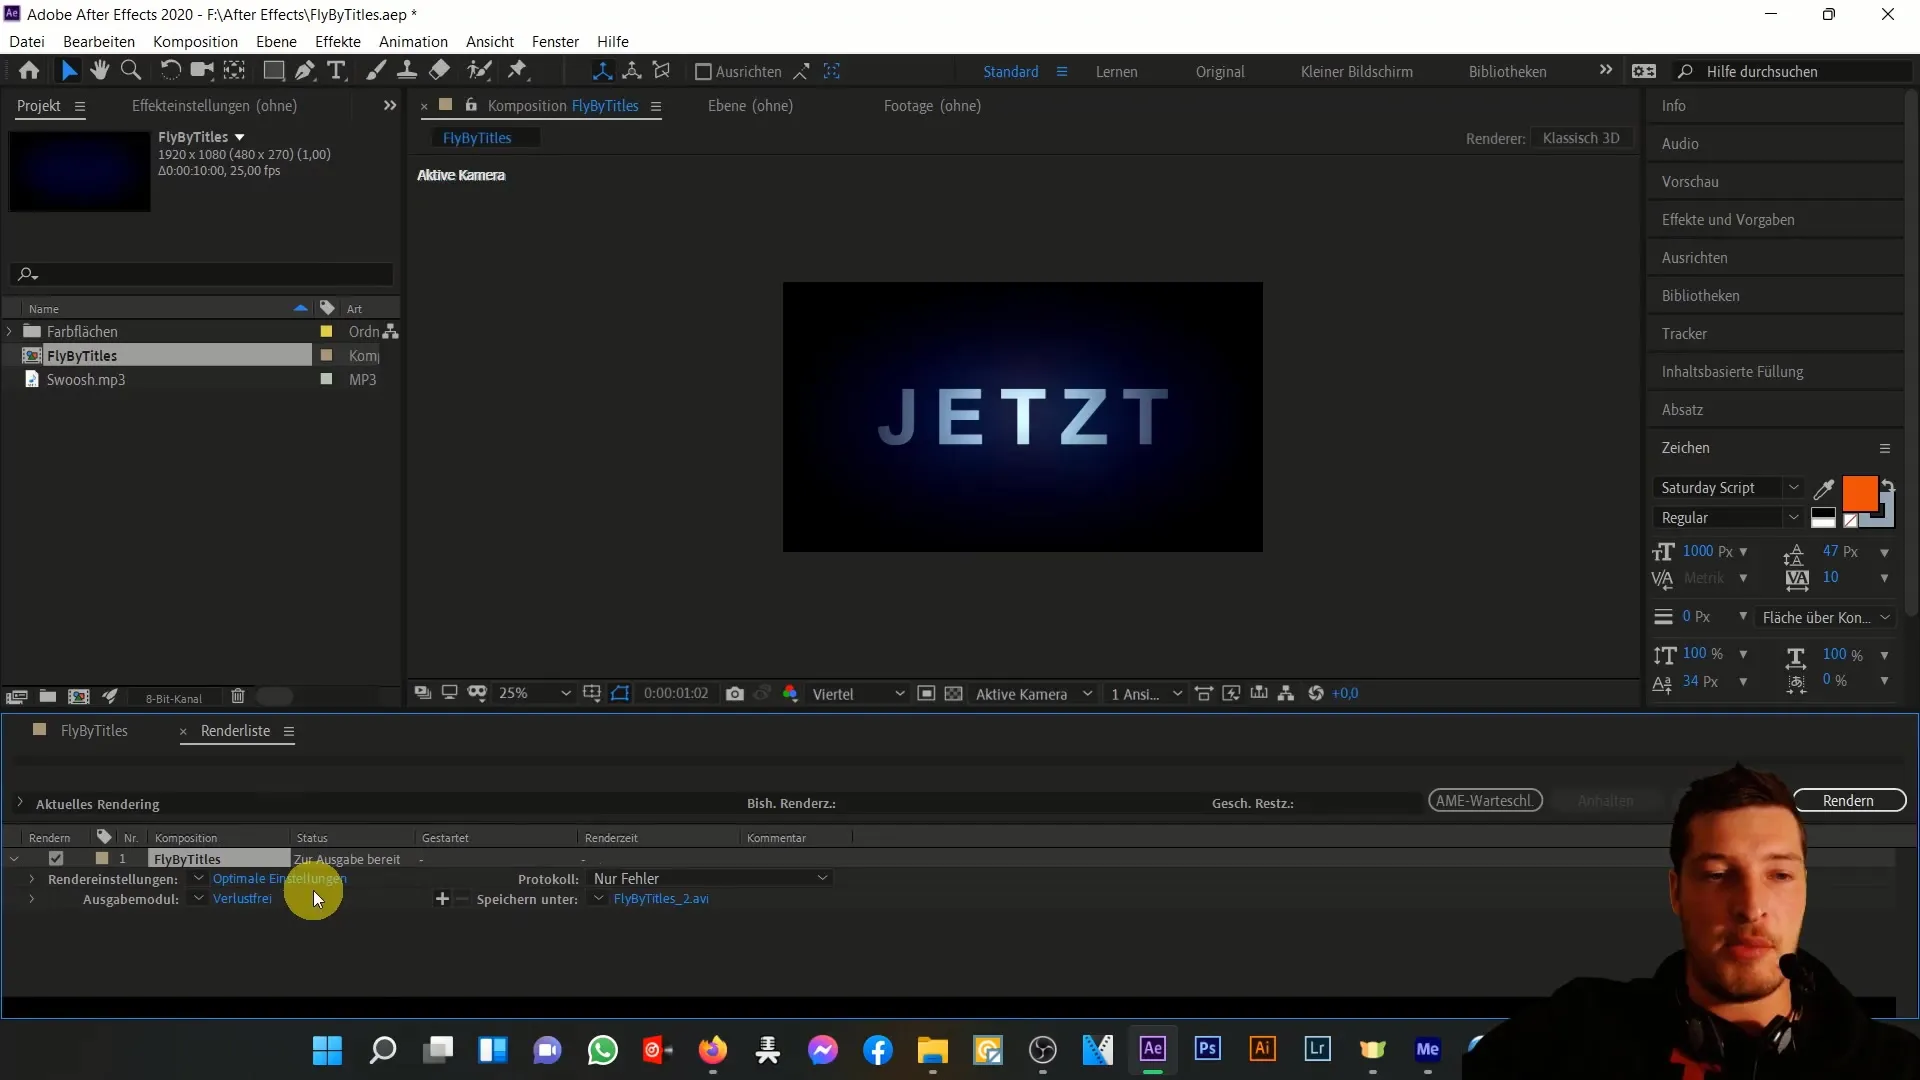
Task: Select the Roto Brush tool
Action: pos(480,71)
